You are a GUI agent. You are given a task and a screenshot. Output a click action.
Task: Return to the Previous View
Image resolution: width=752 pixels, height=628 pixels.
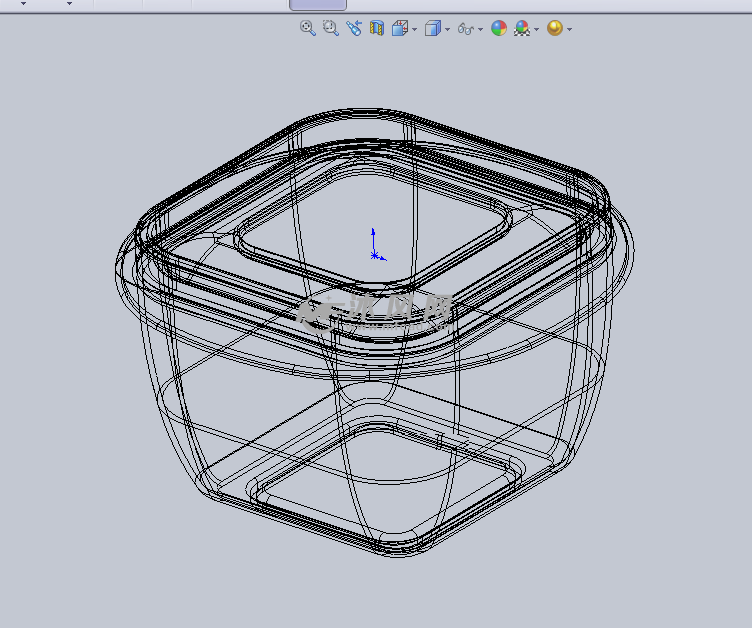pos(354,28)
